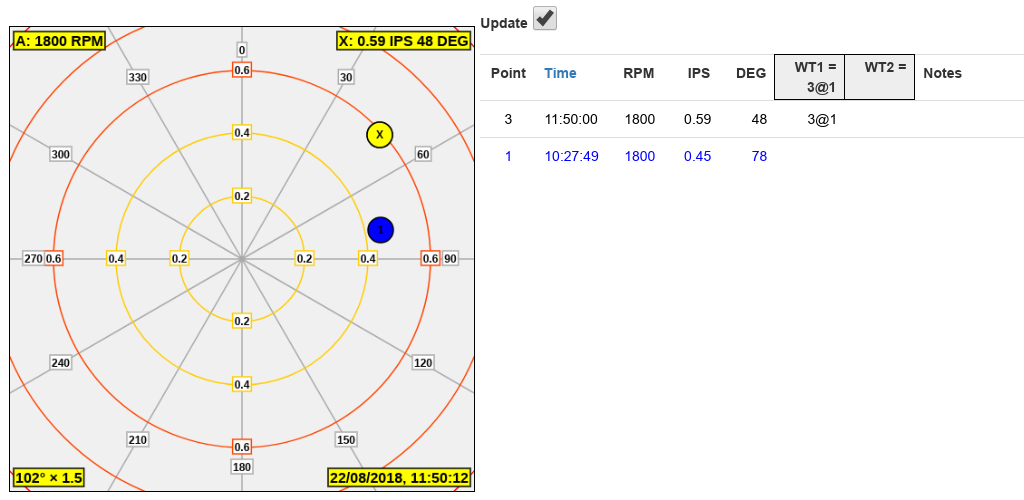This screenshot has height=500, width=1024.
Task: Open the 10:27:49 time entry for point 1
Action: pos(571,156)
